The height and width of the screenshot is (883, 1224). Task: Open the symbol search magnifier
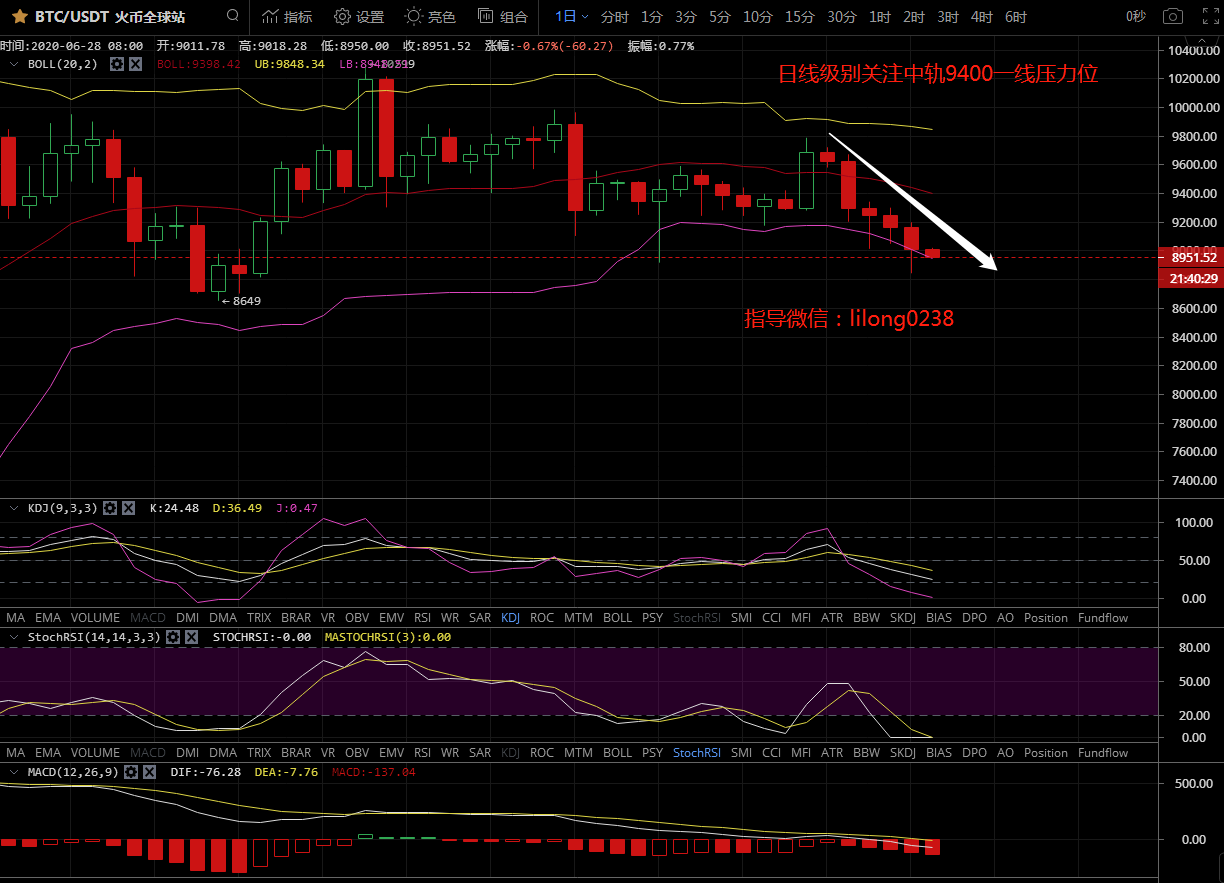tap(233, 16)
